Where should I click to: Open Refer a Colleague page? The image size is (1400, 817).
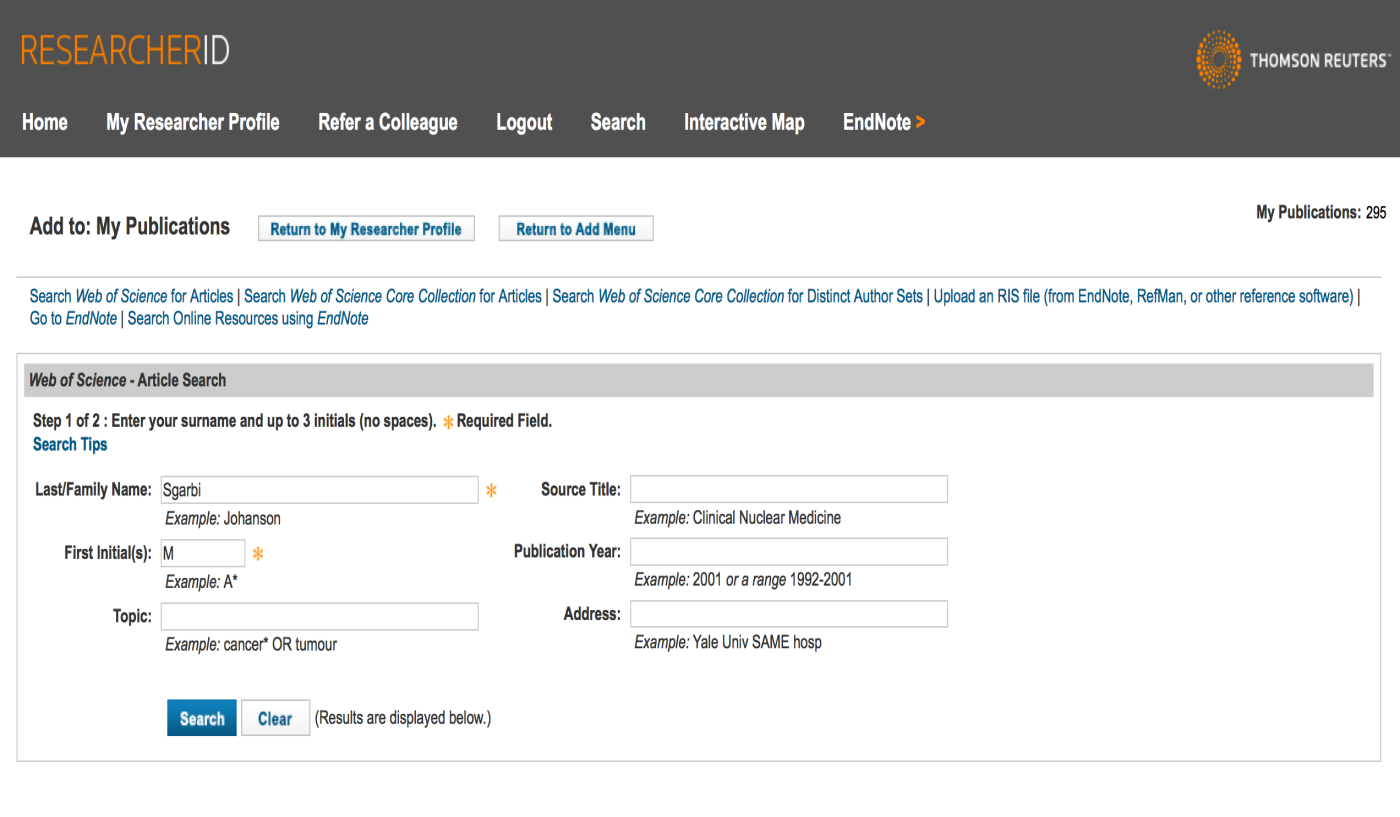click(388, 122)
